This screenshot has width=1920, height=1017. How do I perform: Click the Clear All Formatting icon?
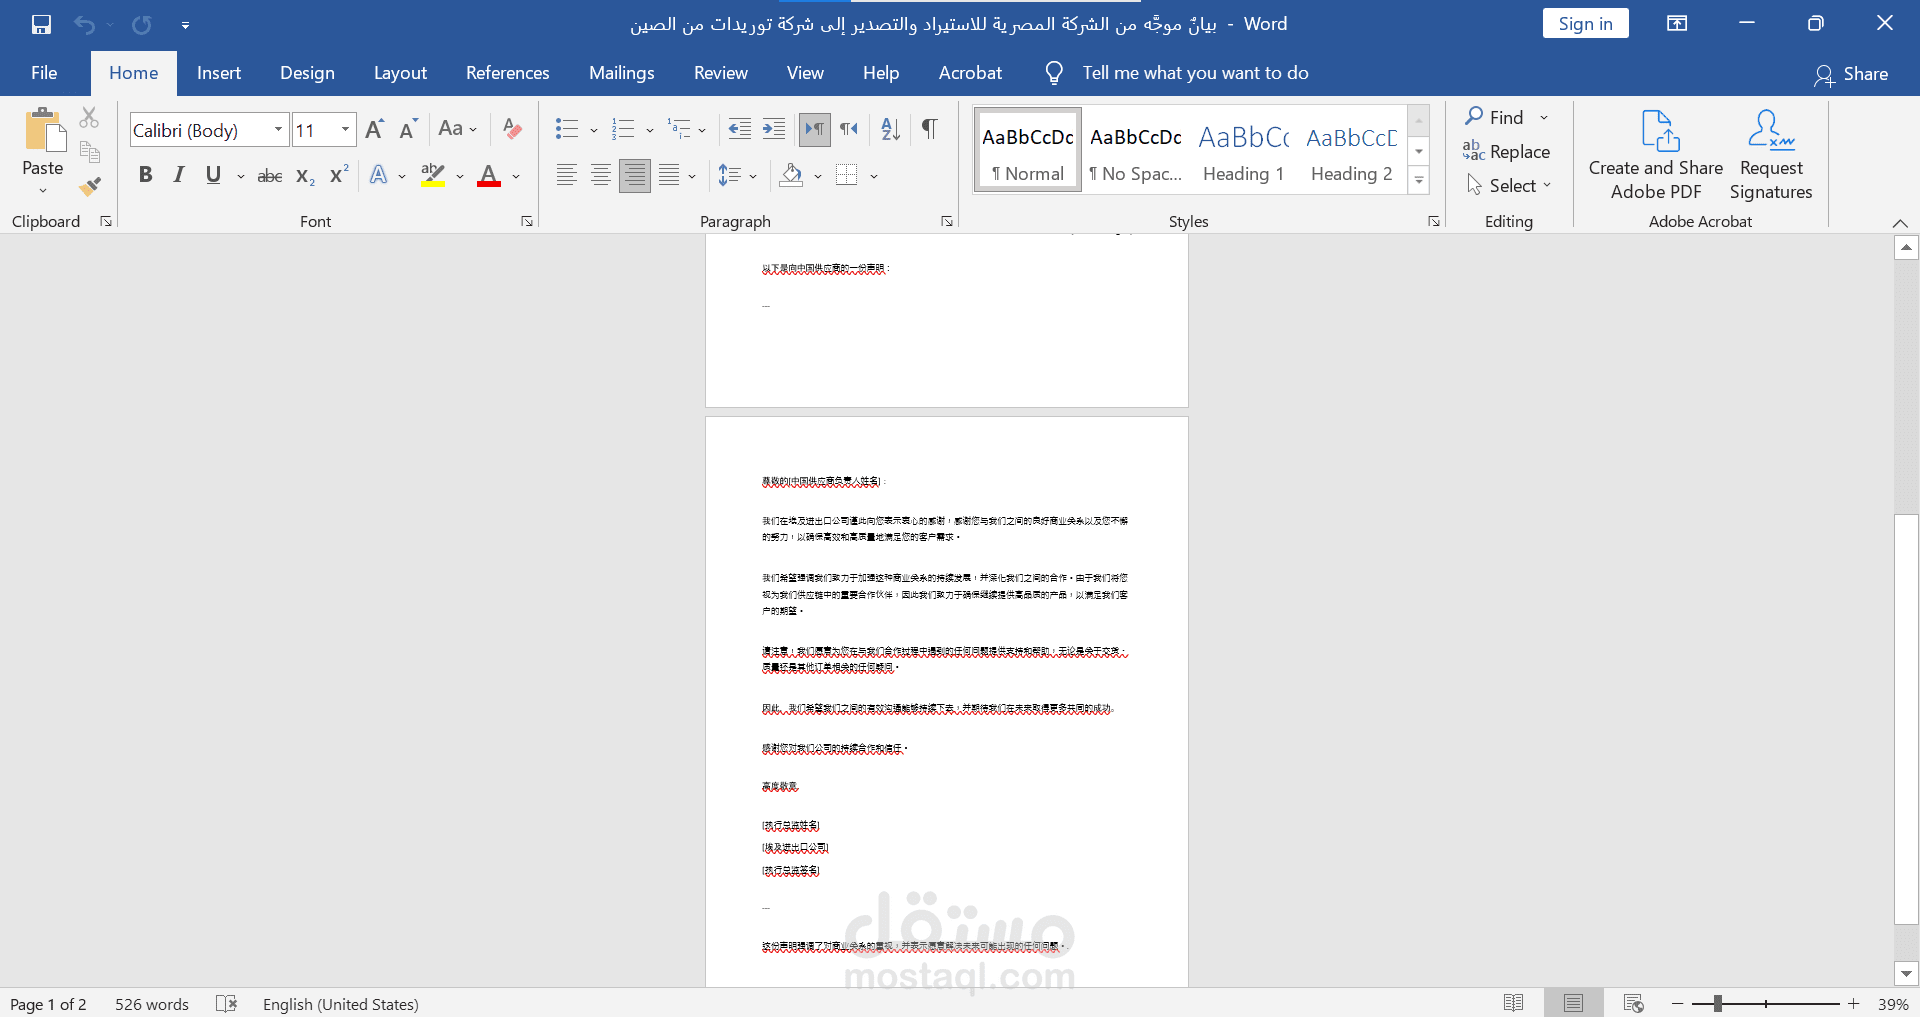click(x=512, y=129)
